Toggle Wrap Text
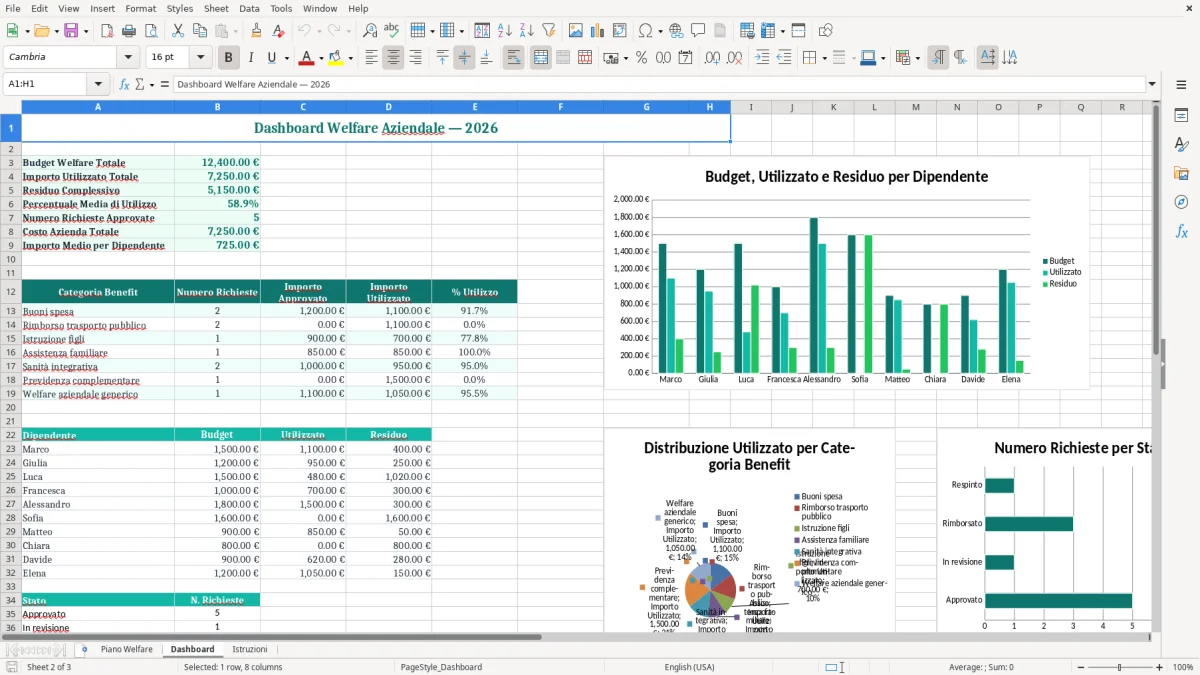Screen dimensions: 1200x675 [513, 58]
